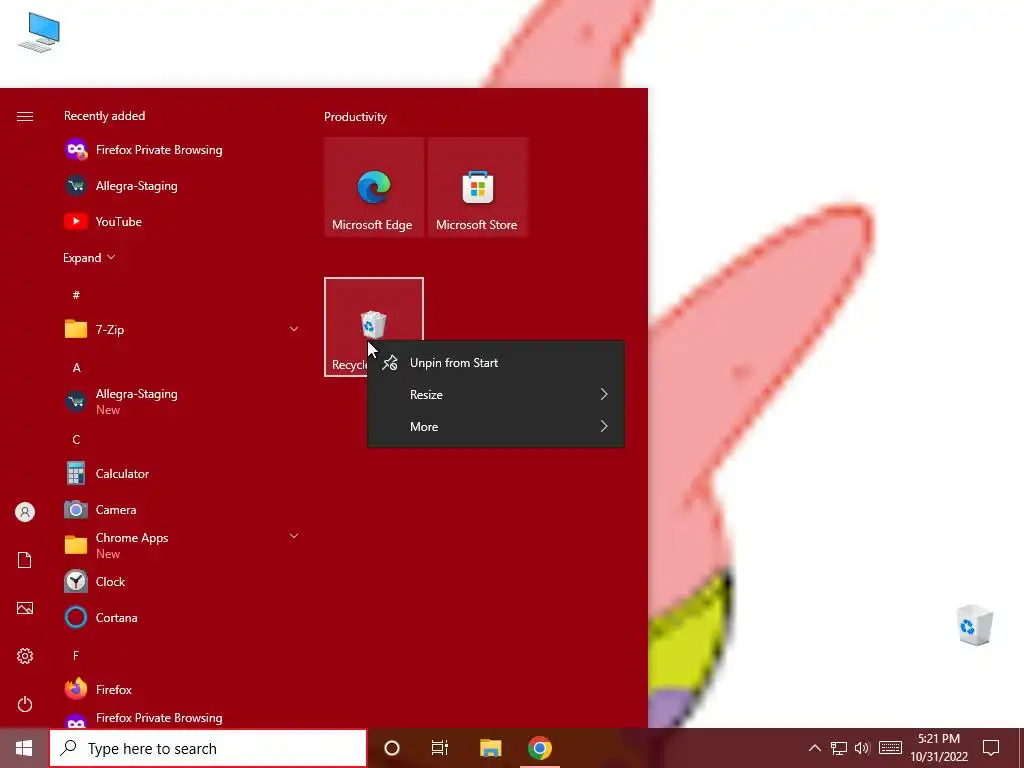Image resolution: width=1024 pixels, height=768 pixels.
Task: Click the Microsoft Edge tile
Action: pyautogui.click(x=374, y=187)
